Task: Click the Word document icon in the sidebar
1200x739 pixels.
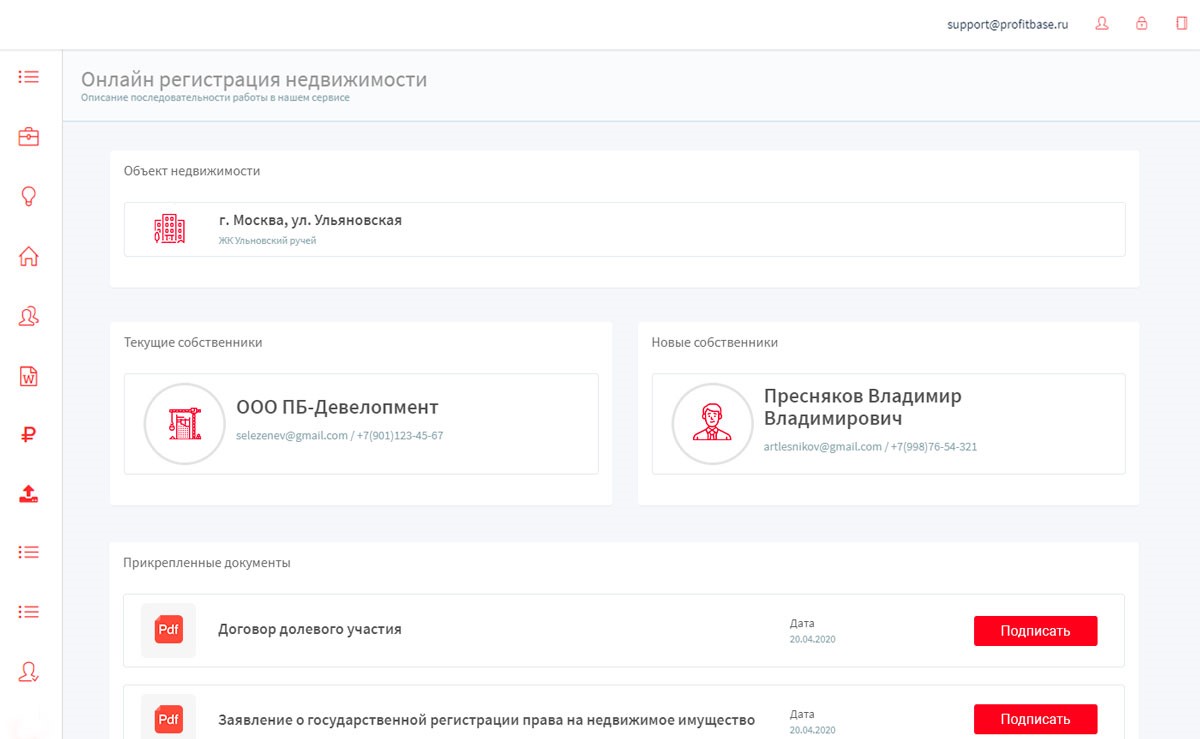Action: tap(29, 376)
